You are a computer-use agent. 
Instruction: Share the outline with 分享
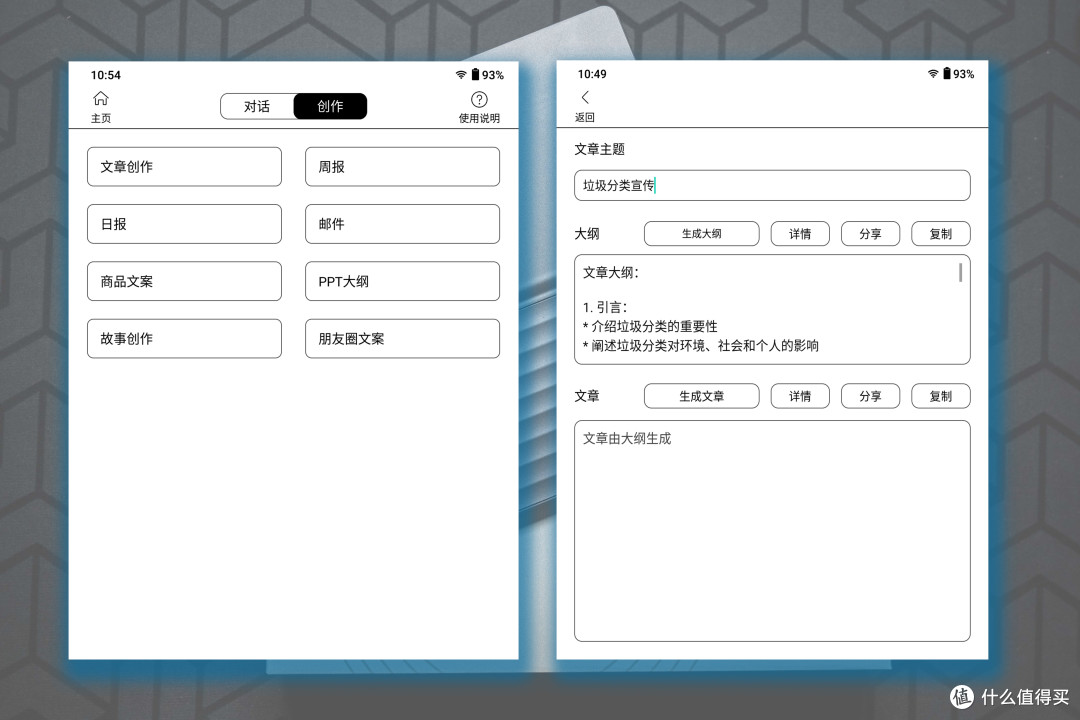tap(871, 234)
